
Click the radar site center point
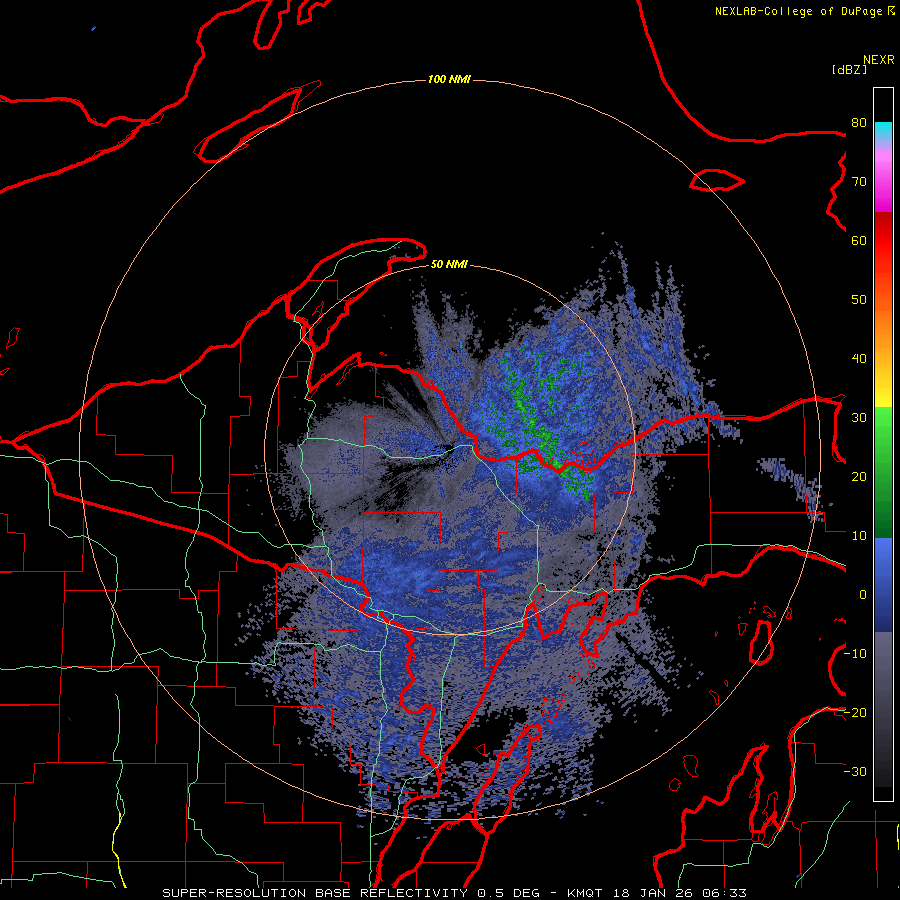point(452,449)
